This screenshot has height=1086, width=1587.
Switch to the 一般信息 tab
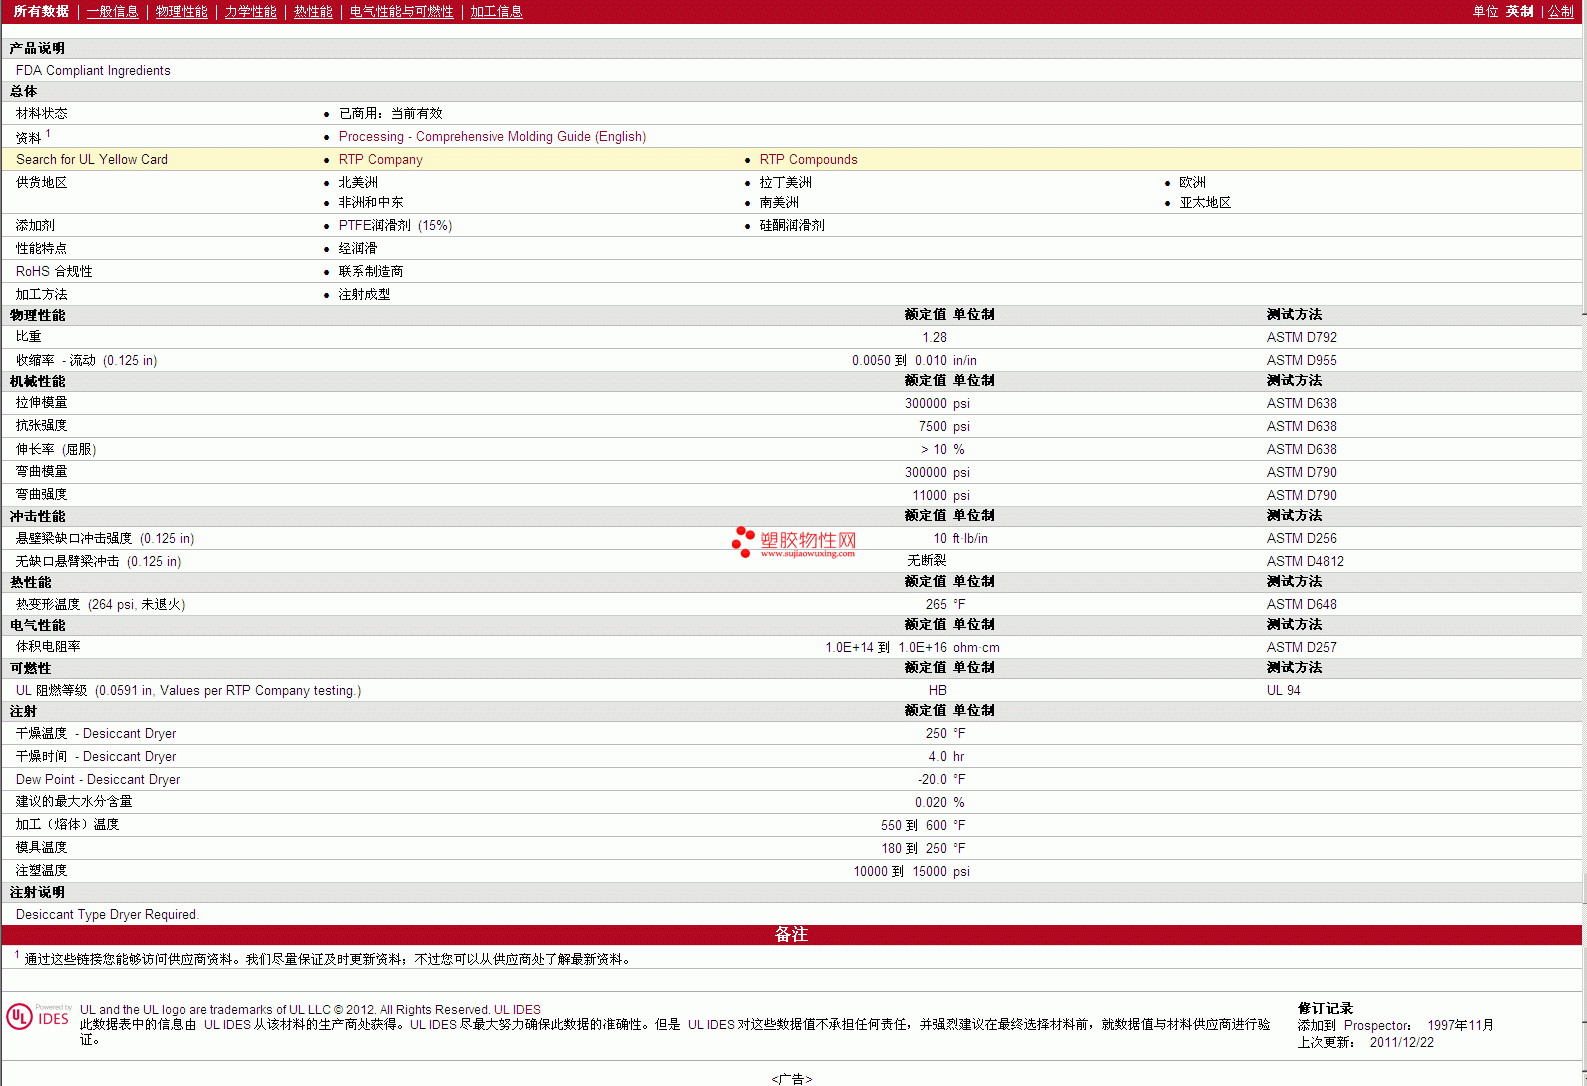pos(112,12)
